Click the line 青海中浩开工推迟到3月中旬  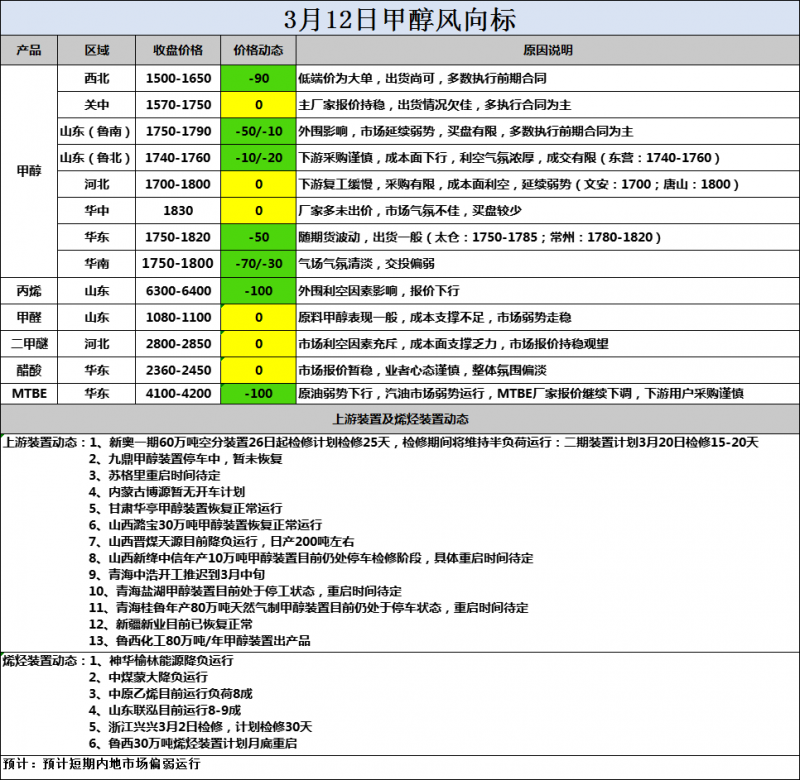[177, 575]
